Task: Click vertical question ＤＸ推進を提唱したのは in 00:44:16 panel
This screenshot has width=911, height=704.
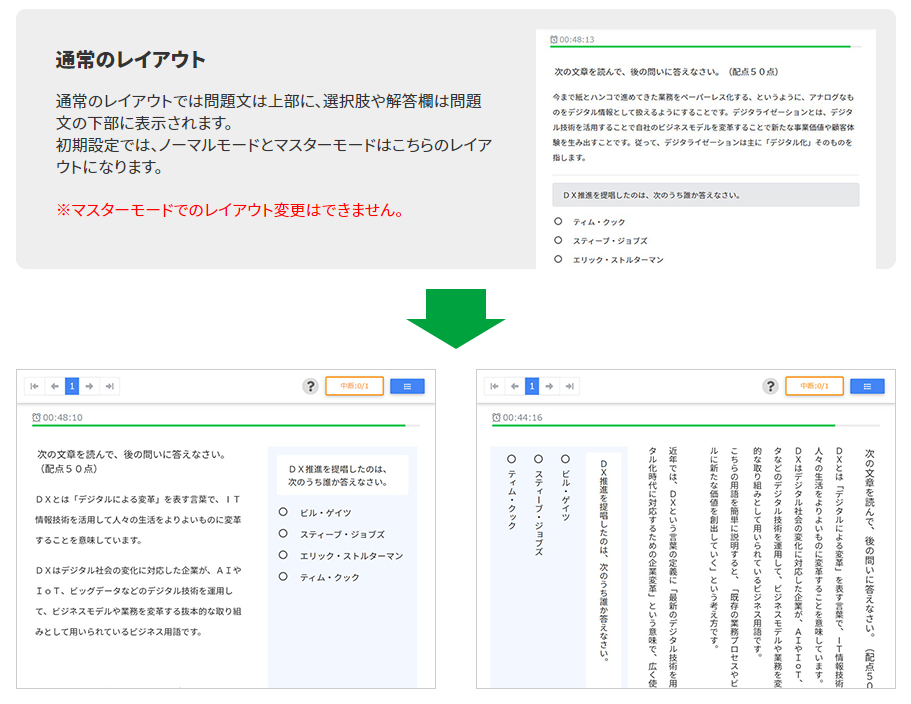Action: tap(604, 561)
